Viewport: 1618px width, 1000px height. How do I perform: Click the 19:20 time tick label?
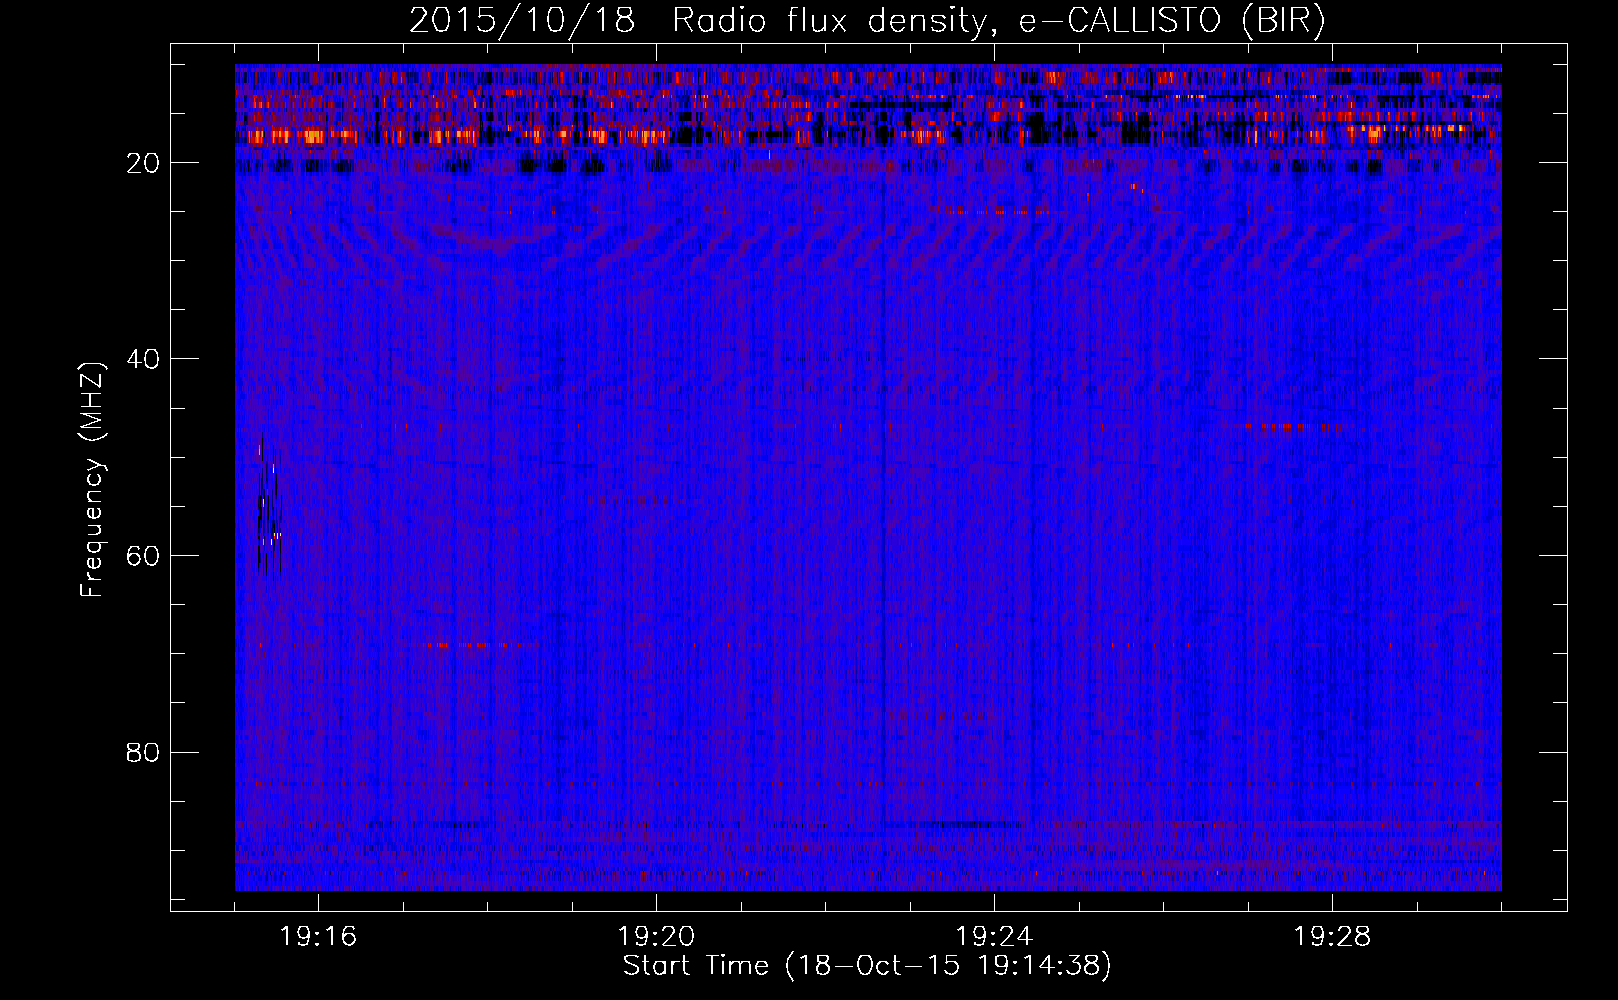656,937
